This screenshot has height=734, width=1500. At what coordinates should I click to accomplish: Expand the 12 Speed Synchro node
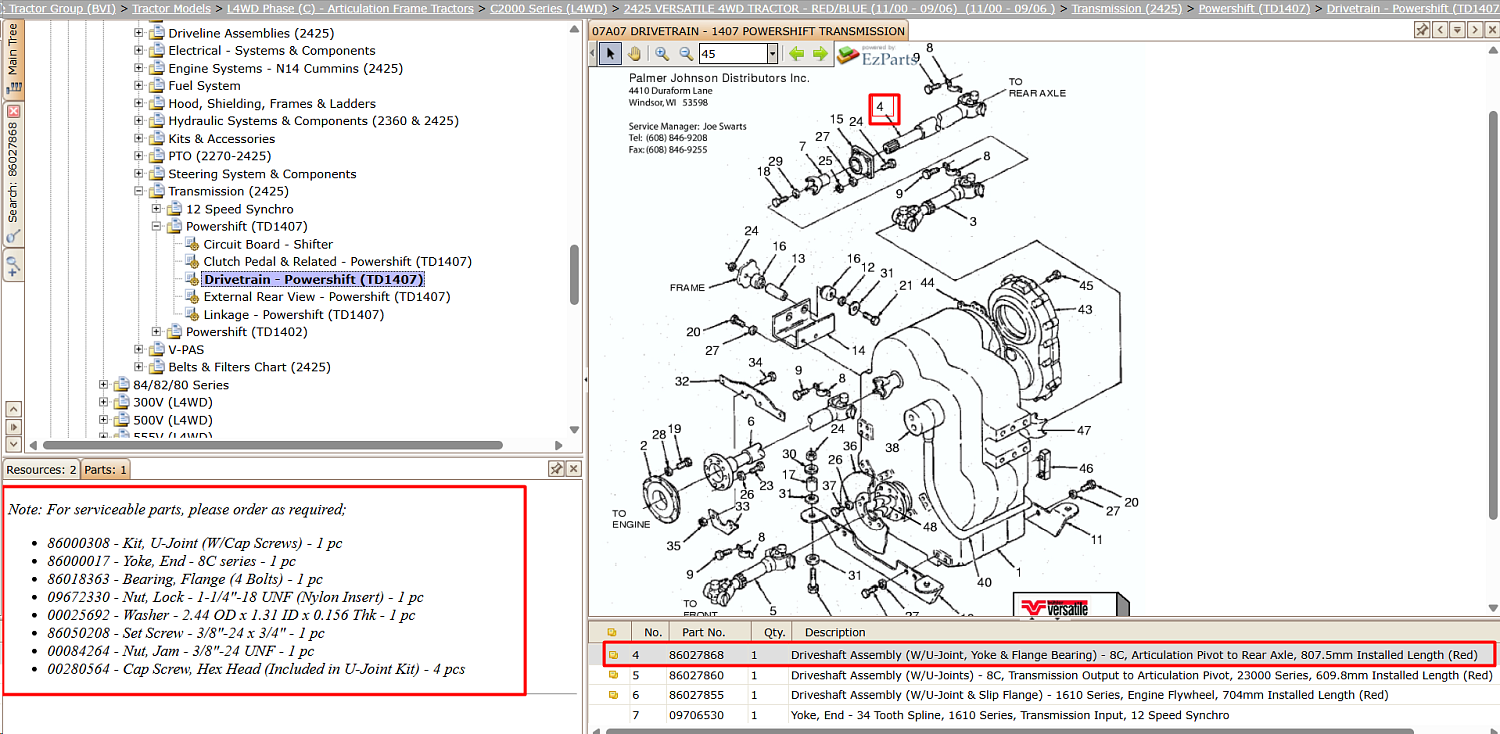pyautogui.click(x=157, y=209)
